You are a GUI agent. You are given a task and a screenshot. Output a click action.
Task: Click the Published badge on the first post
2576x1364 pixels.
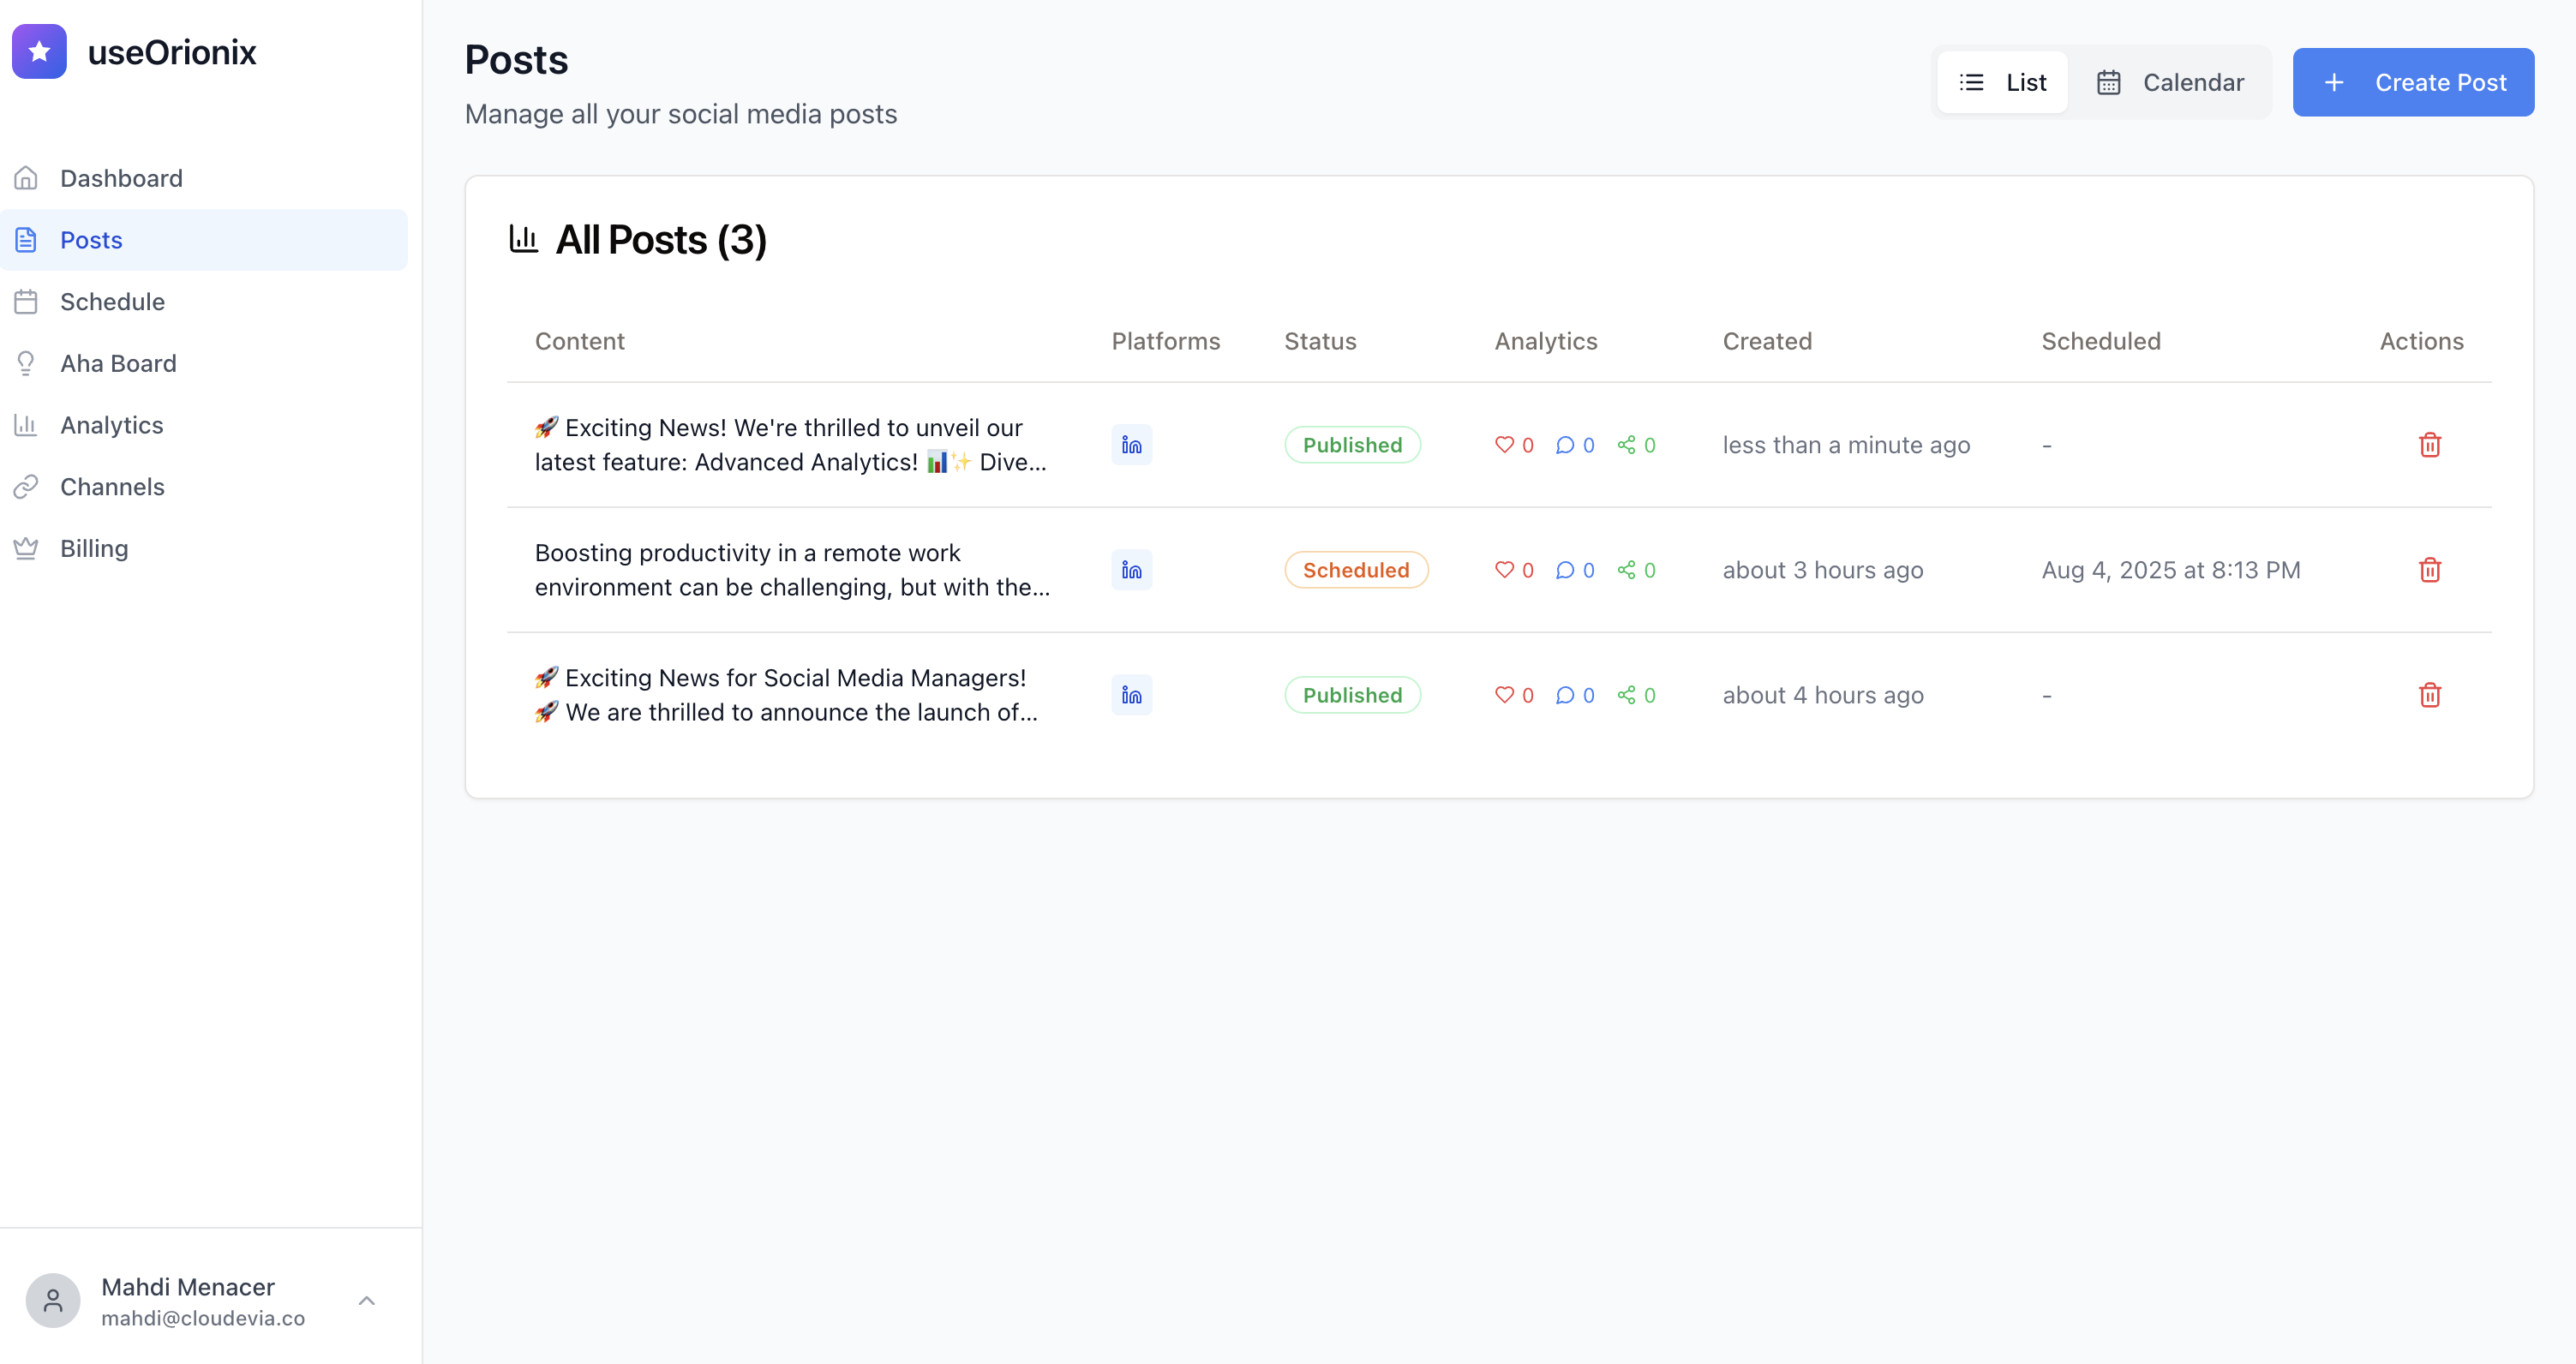pyautogui.click(x=1352, y=445)
